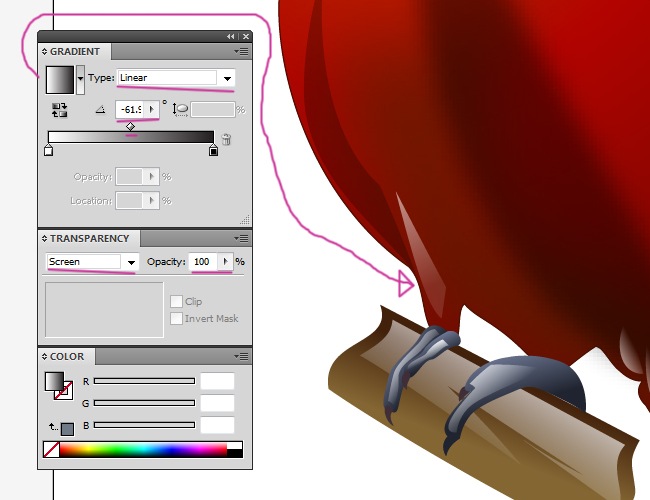650x500 pixels.
Task: Click the gradient stop Opacity field
Action: coord(129,177)
